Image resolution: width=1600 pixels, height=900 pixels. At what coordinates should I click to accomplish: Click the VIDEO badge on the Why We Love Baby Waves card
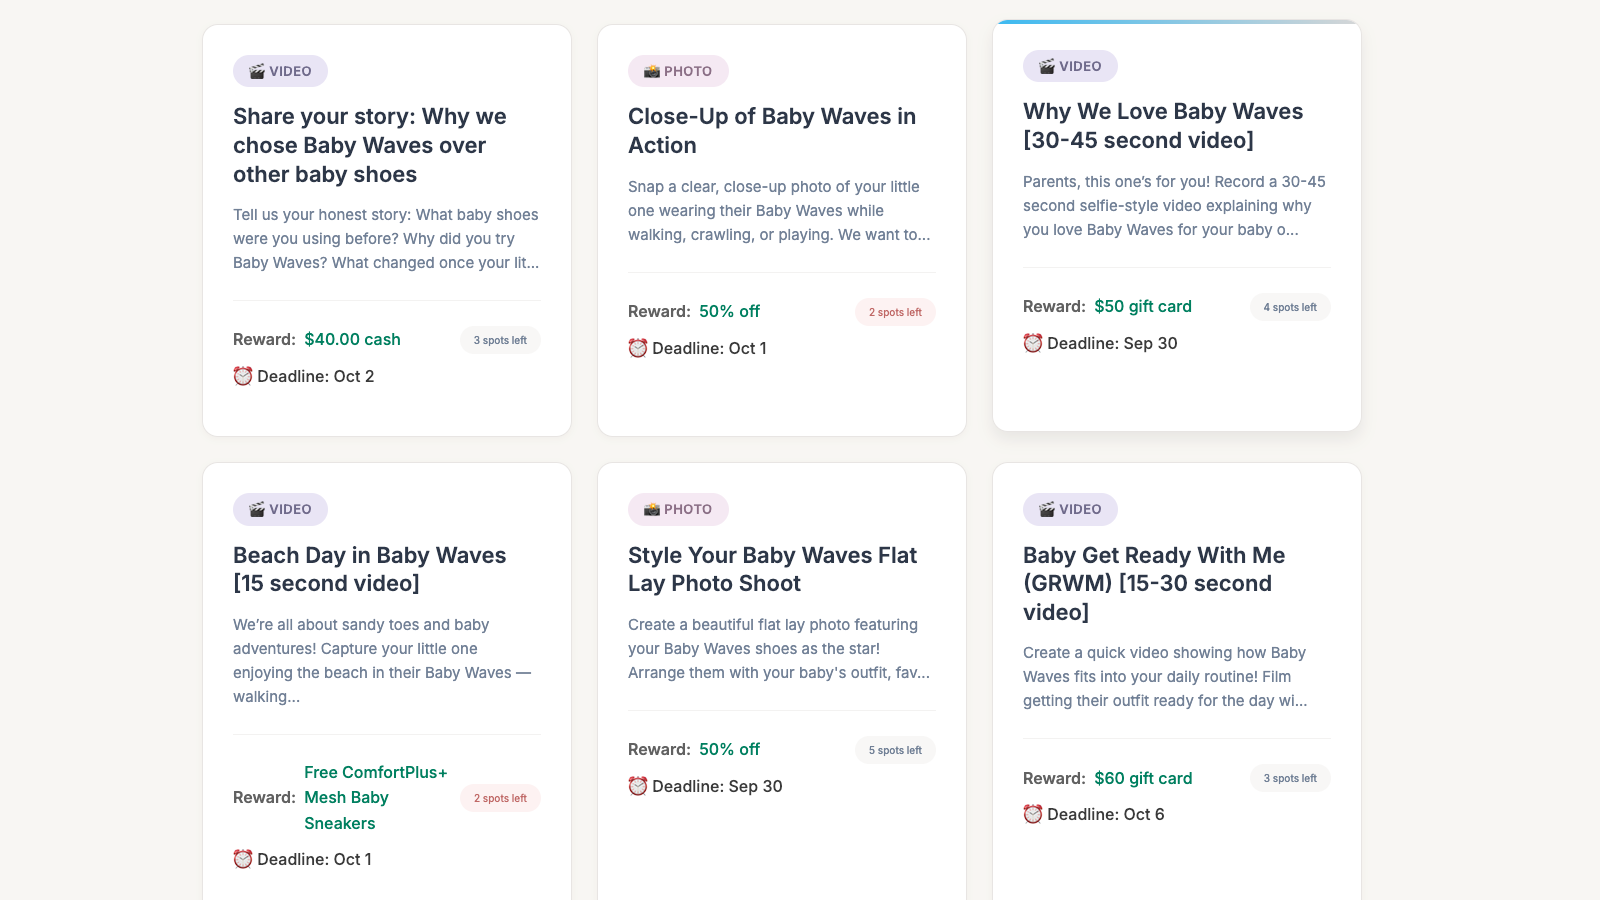coord(1070,66)
